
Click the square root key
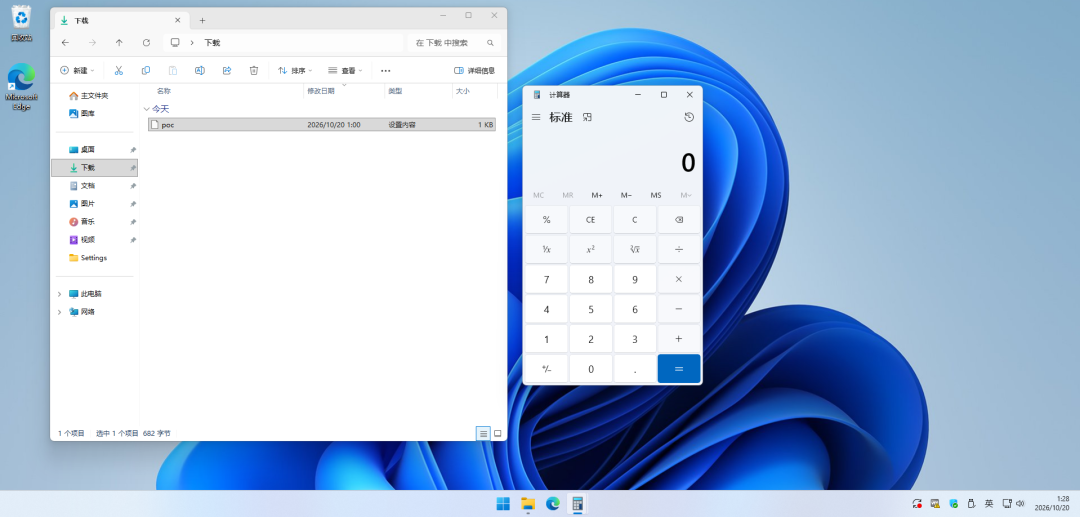pos(634,249)
